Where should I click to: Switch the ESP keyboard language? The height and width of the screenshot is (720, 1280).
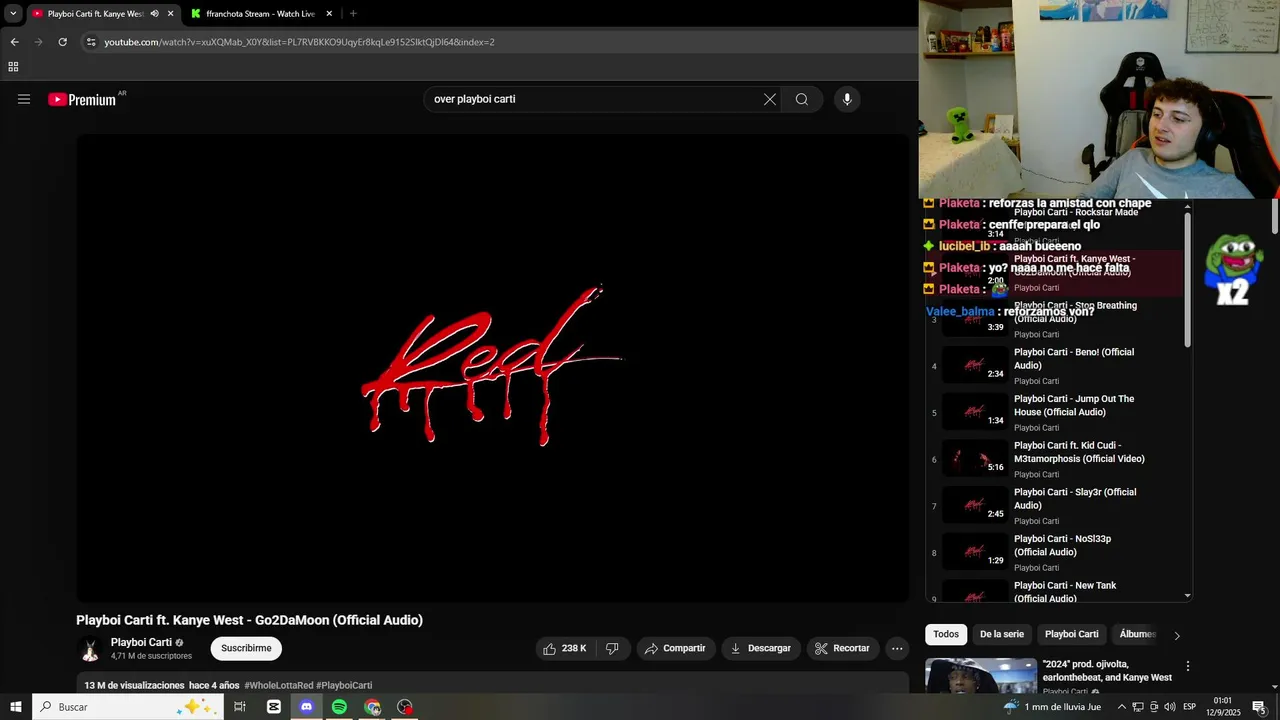point(1190,707)
